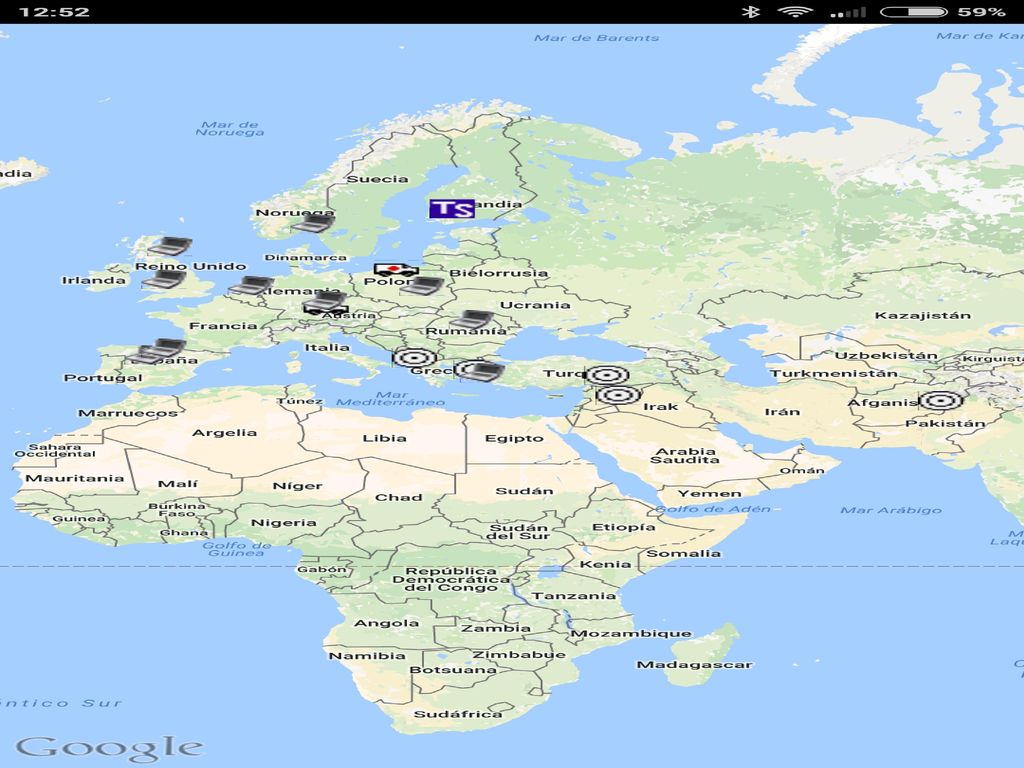Tap the laptop marker above Rumanía label
The height and width of the screenshot is (768, 1024).
(x=472, y=319)
